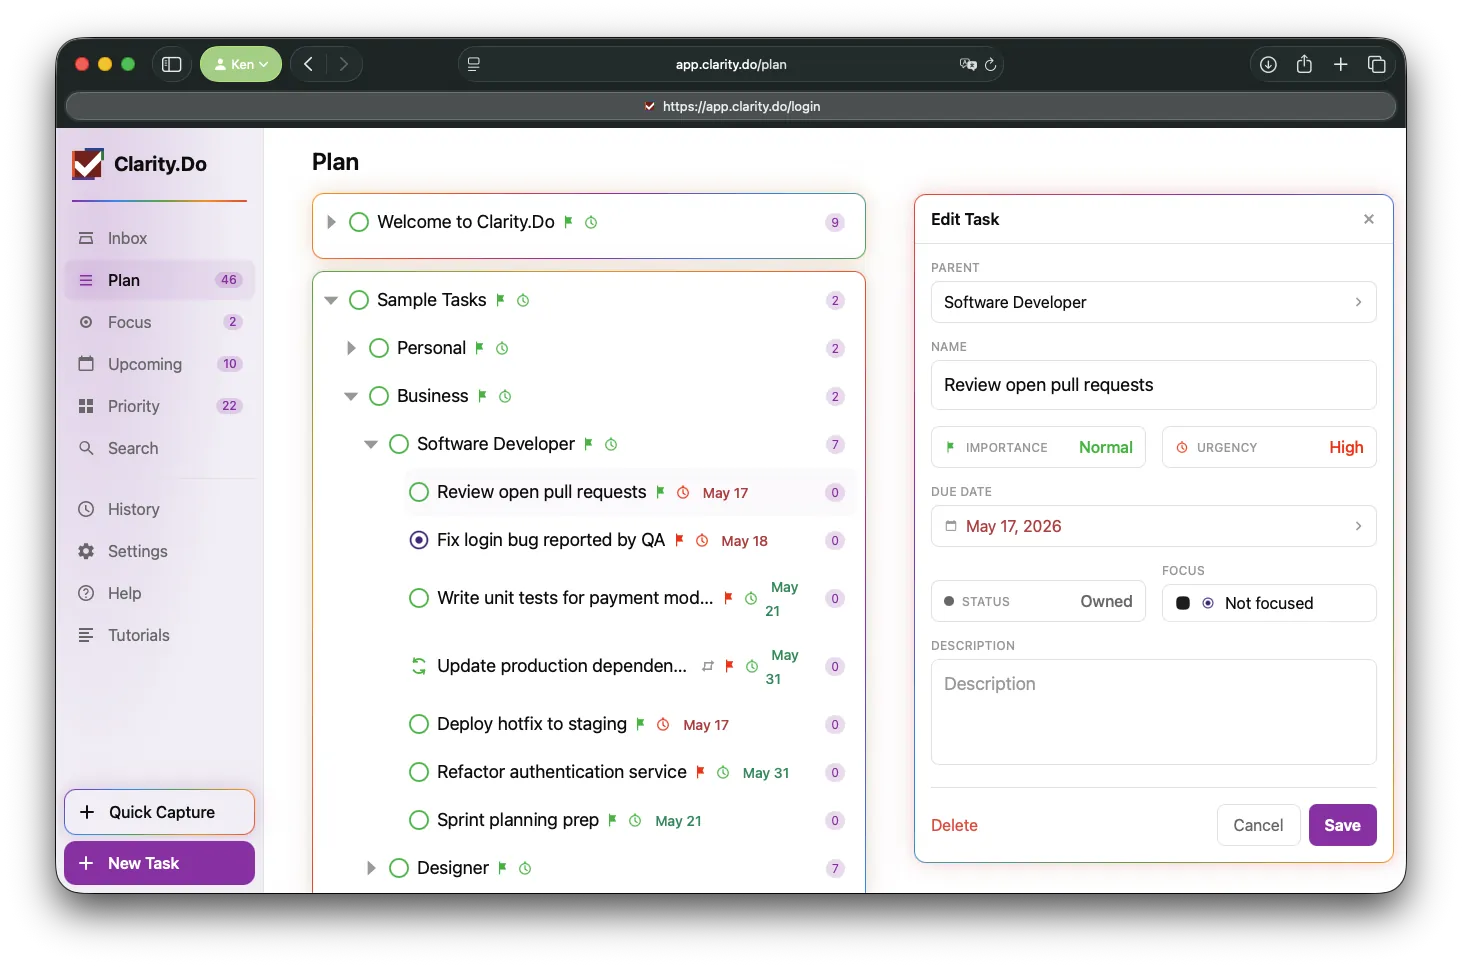Mark Welcome to Clarity.Do as complete
The height and width of the screenshot is (967, 1462).
click(x=359, y=222)
